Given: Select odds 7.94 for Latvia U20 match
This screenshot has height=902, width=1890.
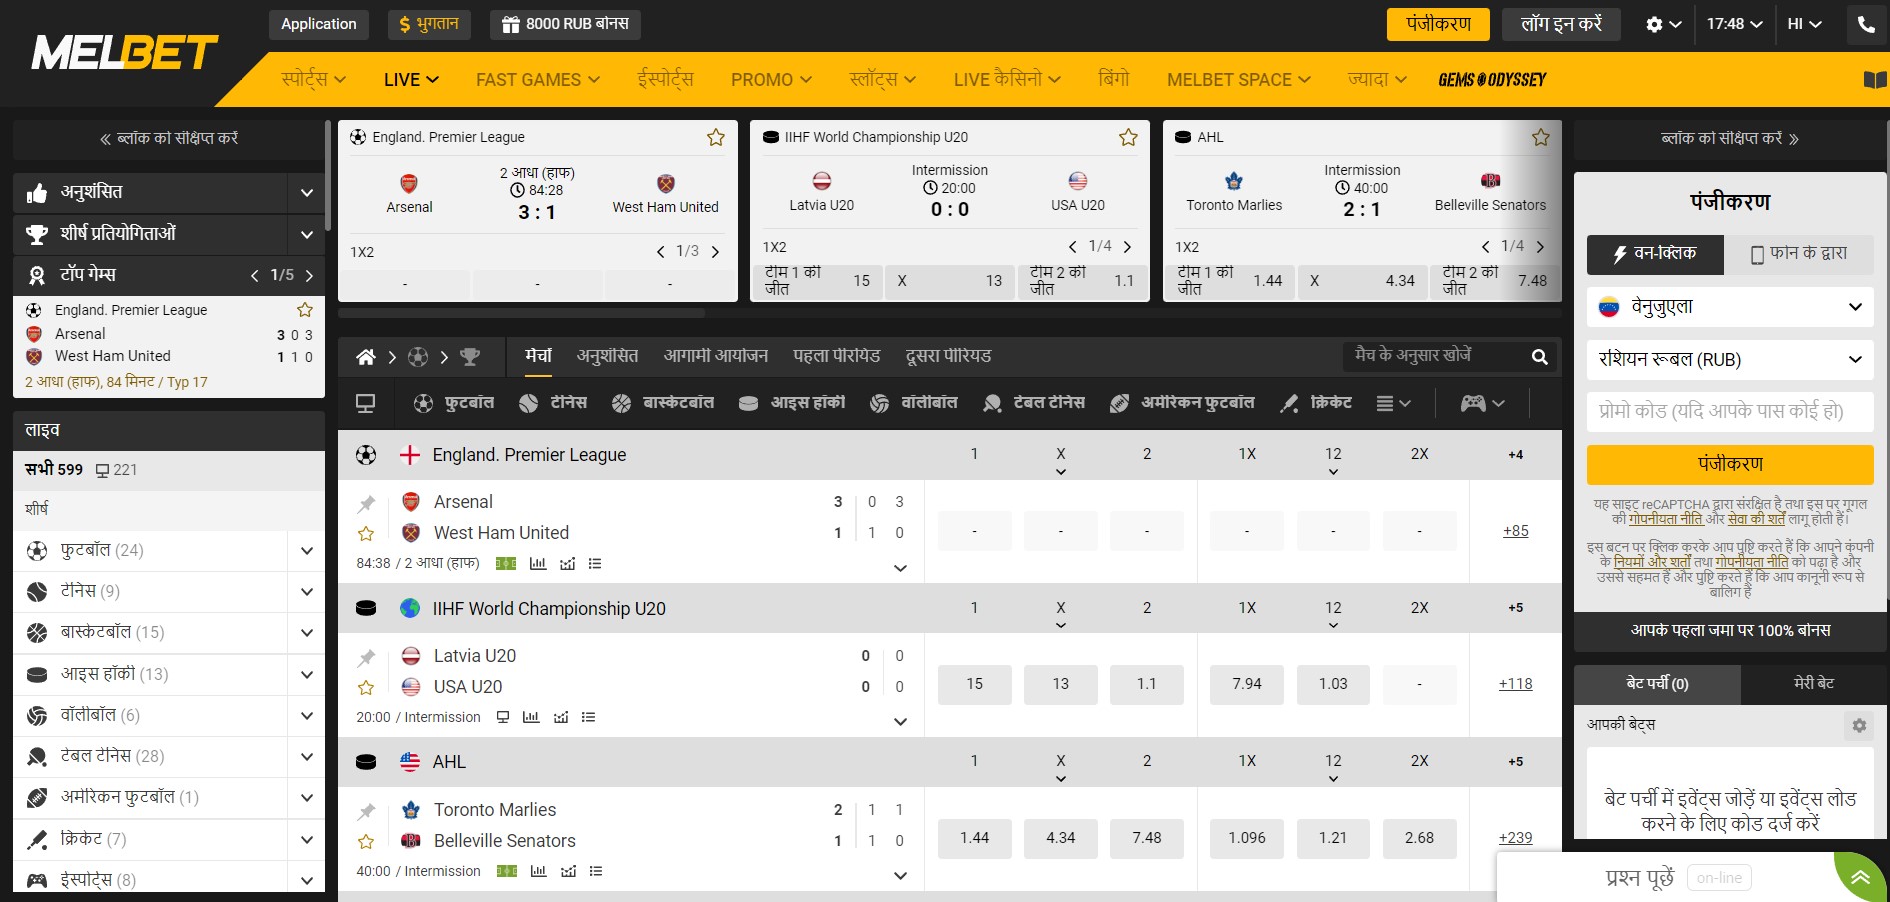Looking at the screenshot, I should (1247, 685).
